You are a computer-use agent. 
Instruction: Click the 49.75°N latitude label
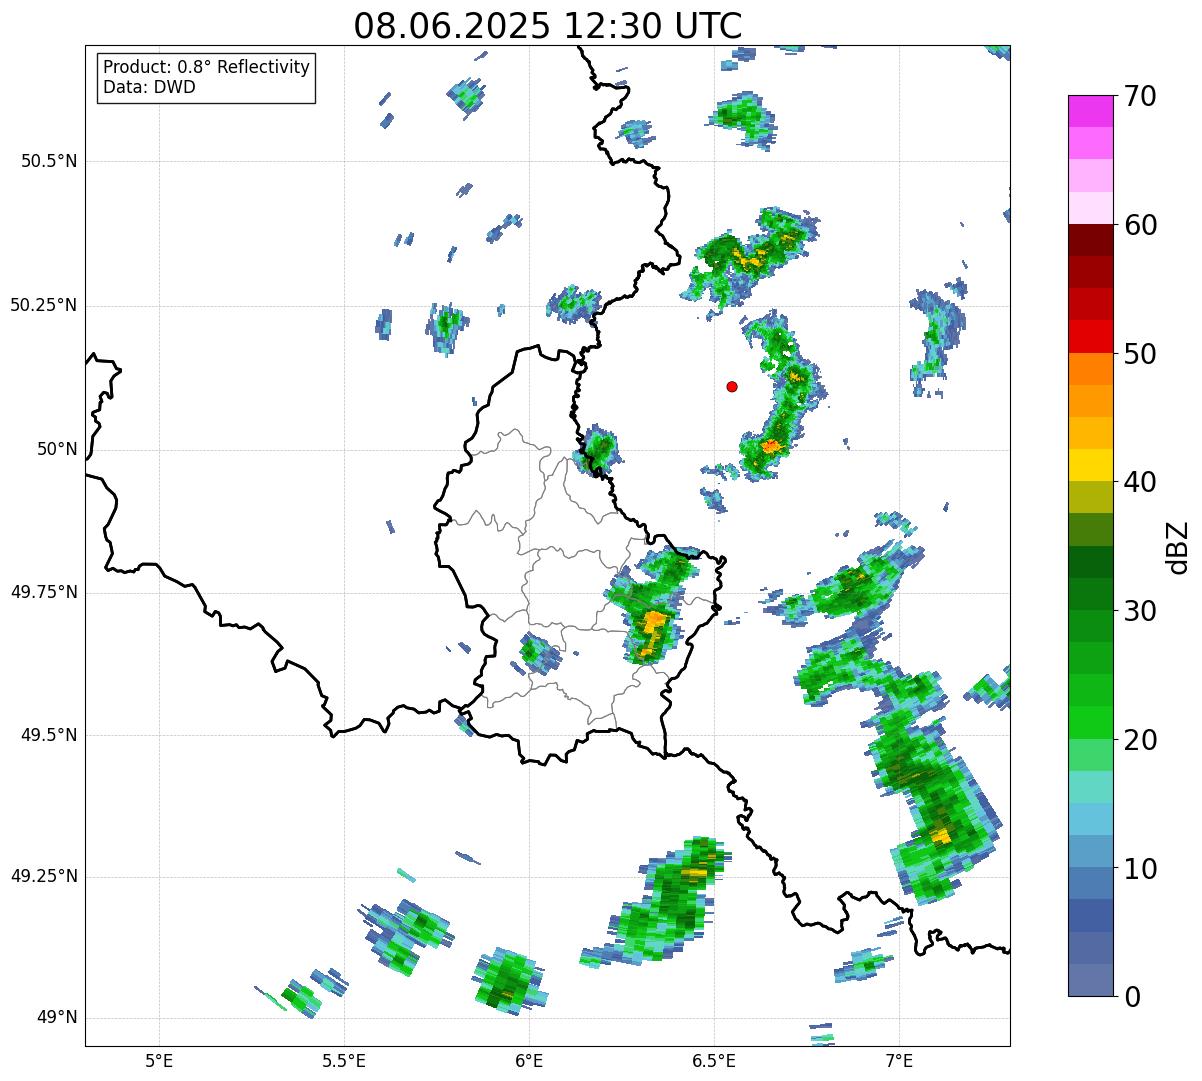tap(44, 592)
